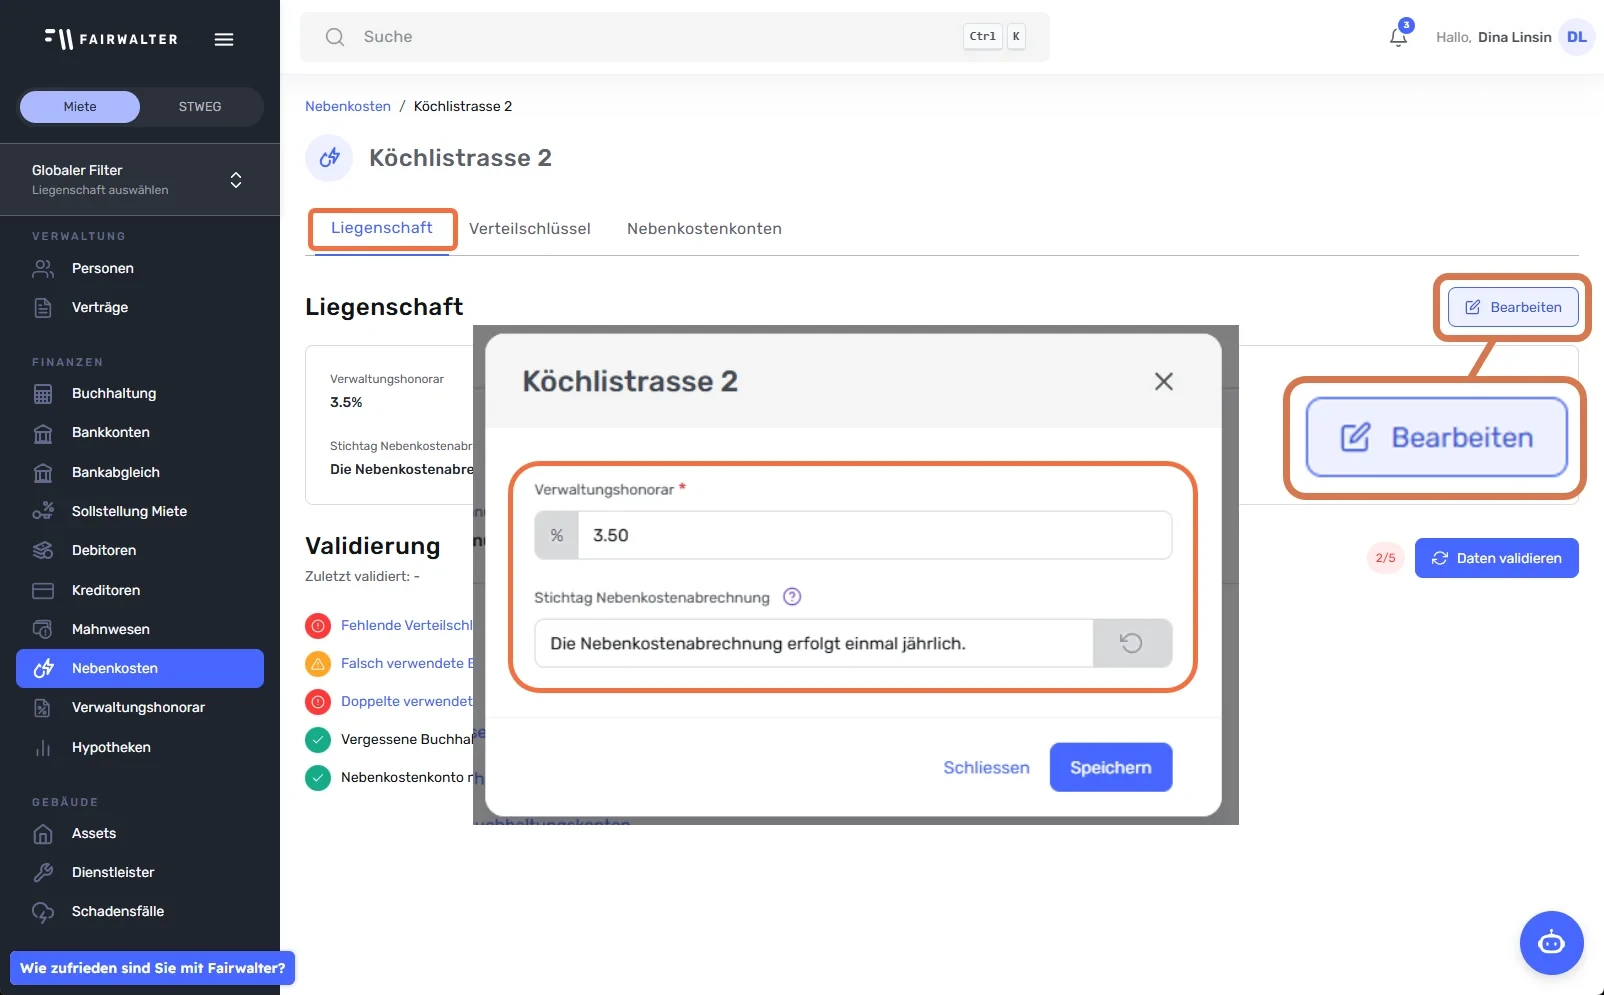Open the chatbot assistant button
This screenshot has width=1604, height=995.
click(x=1551, y=942)
